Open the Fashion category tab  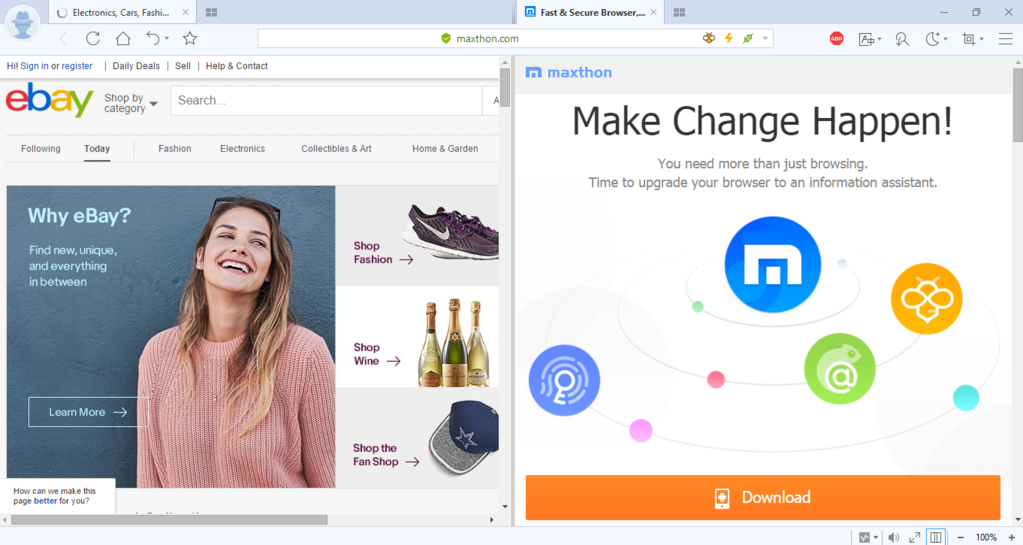click(175, 149)
